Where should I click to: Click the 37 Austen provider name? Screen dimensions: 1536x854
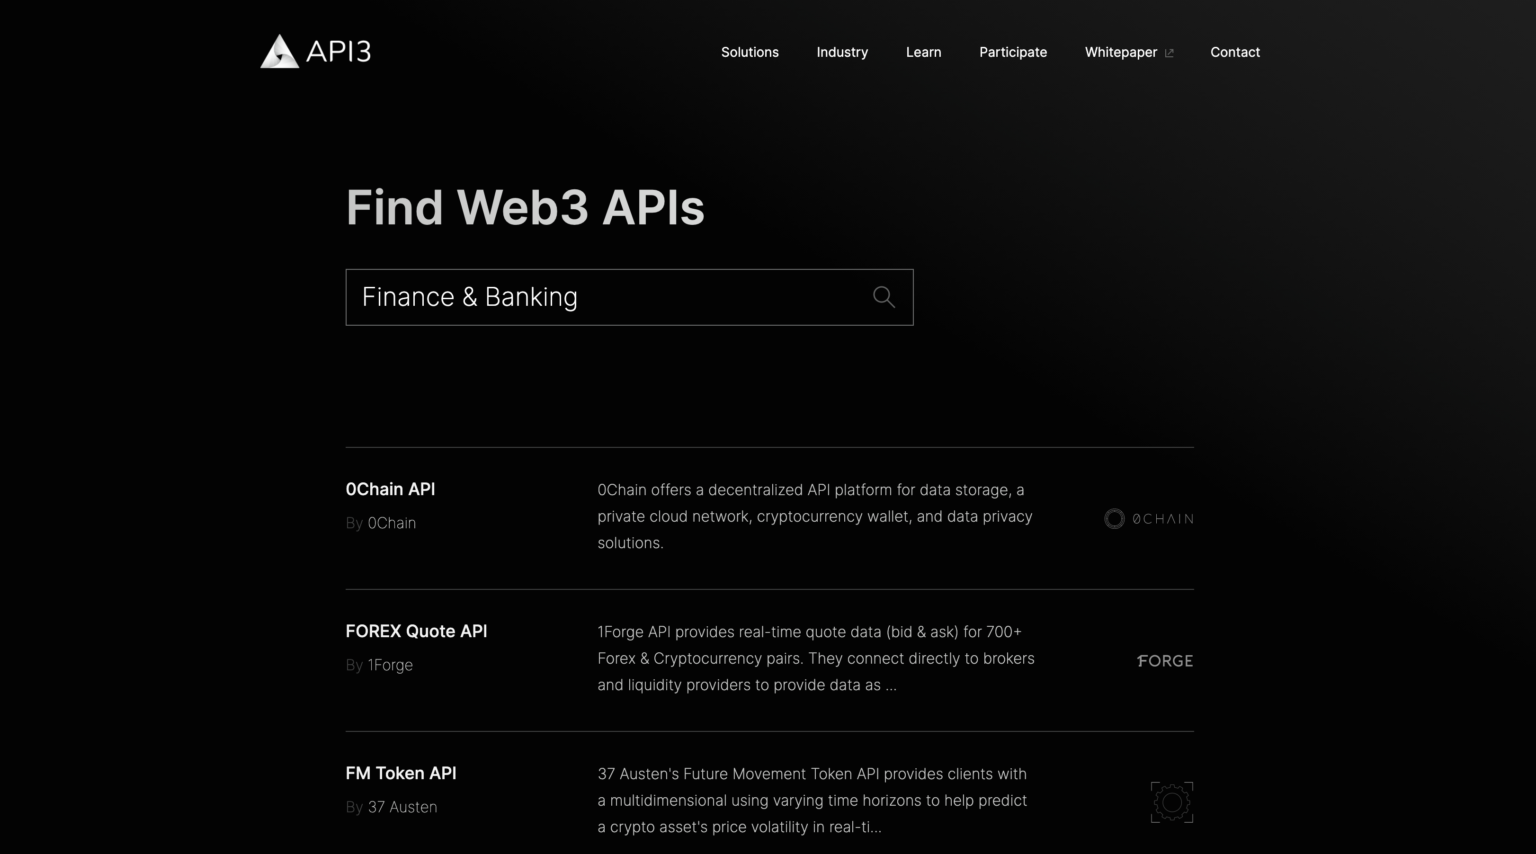[402, 806]
